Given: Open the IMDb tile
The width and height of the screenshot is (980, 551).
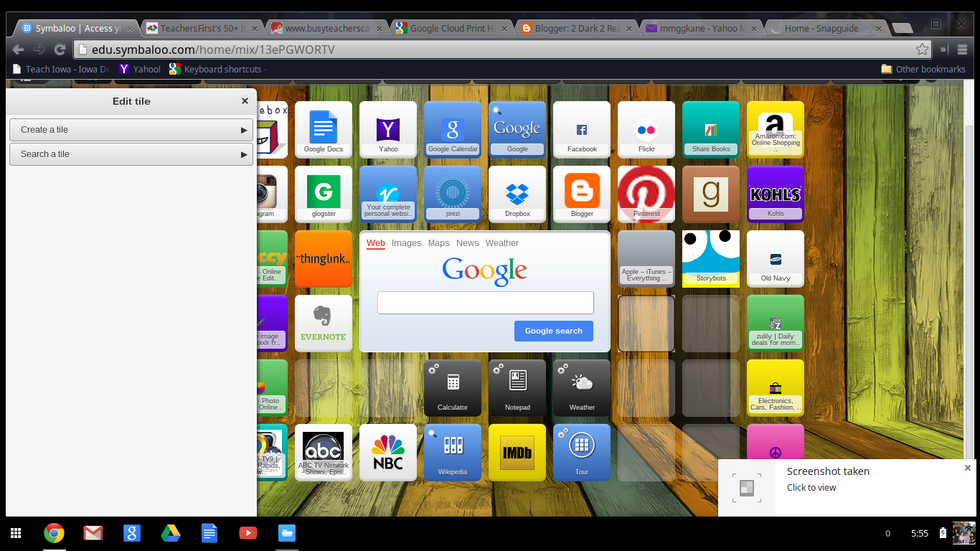Looking at the screenshot, I should (517, 452).
